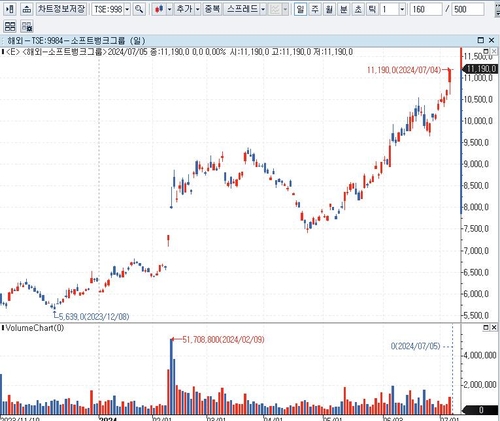Screen dimensions: 500x421
Task: Click the volume label 0(2024/07/05)
Action: click(x=415, y=346)
